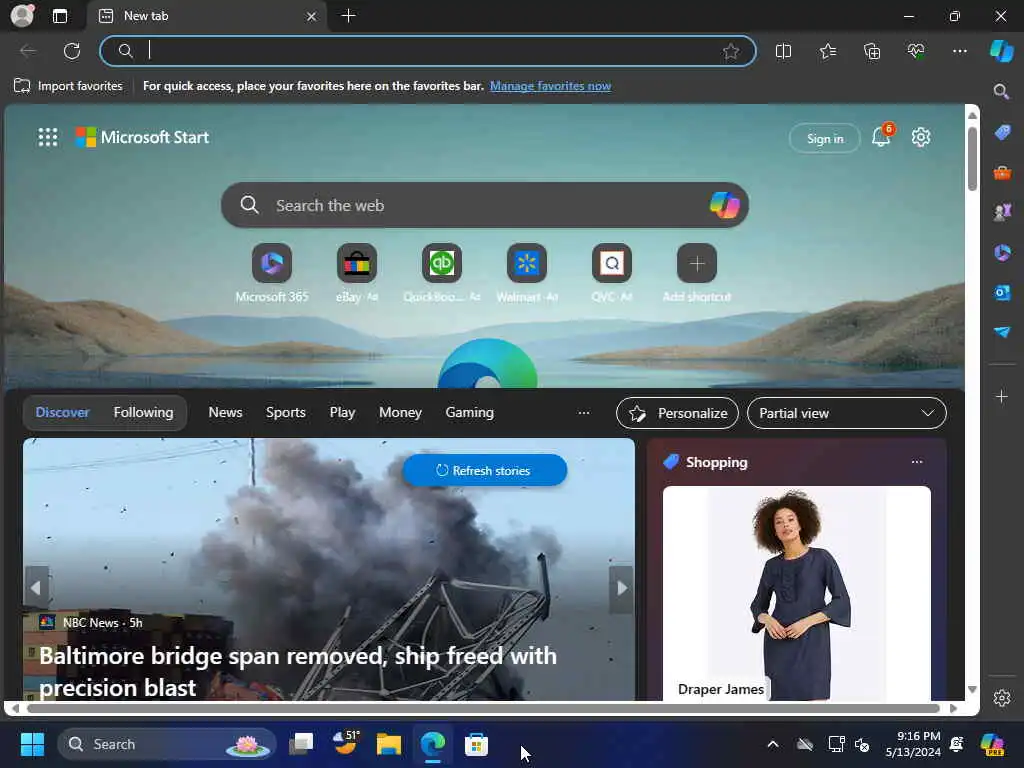Open Copilot icon in search box
Screen dimensions: 1024x768
coord(724,205)
